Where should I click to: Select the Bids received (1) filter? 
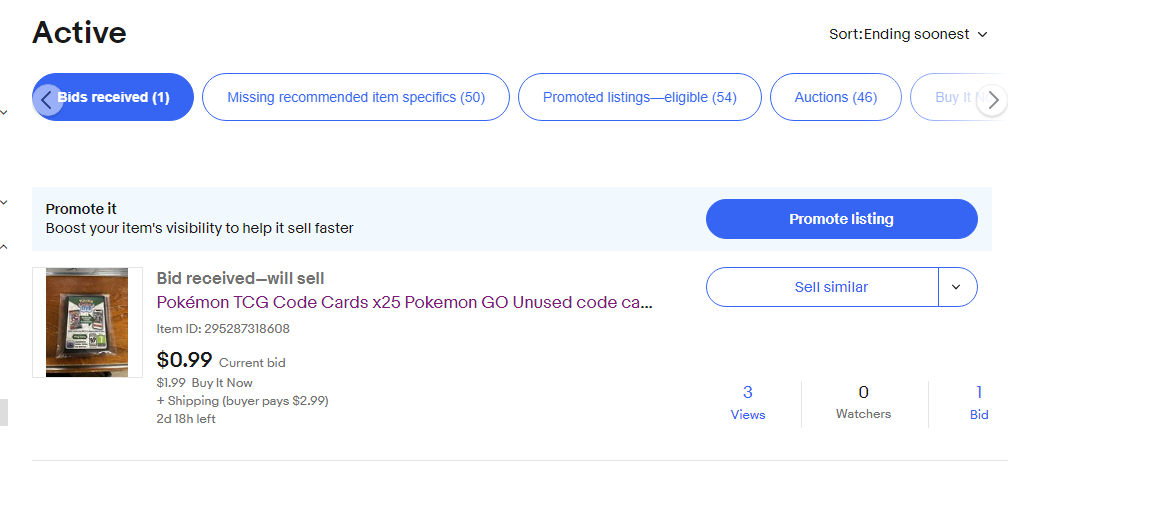(113, 97)
